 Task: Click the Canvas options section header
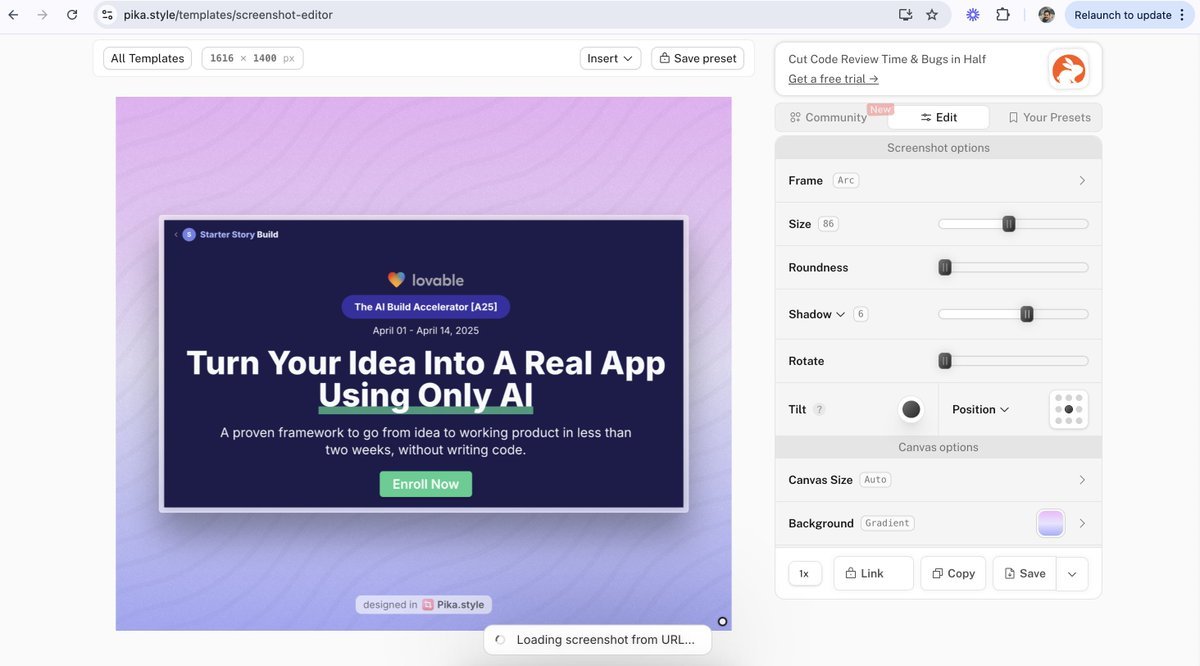tap(938, 447)
